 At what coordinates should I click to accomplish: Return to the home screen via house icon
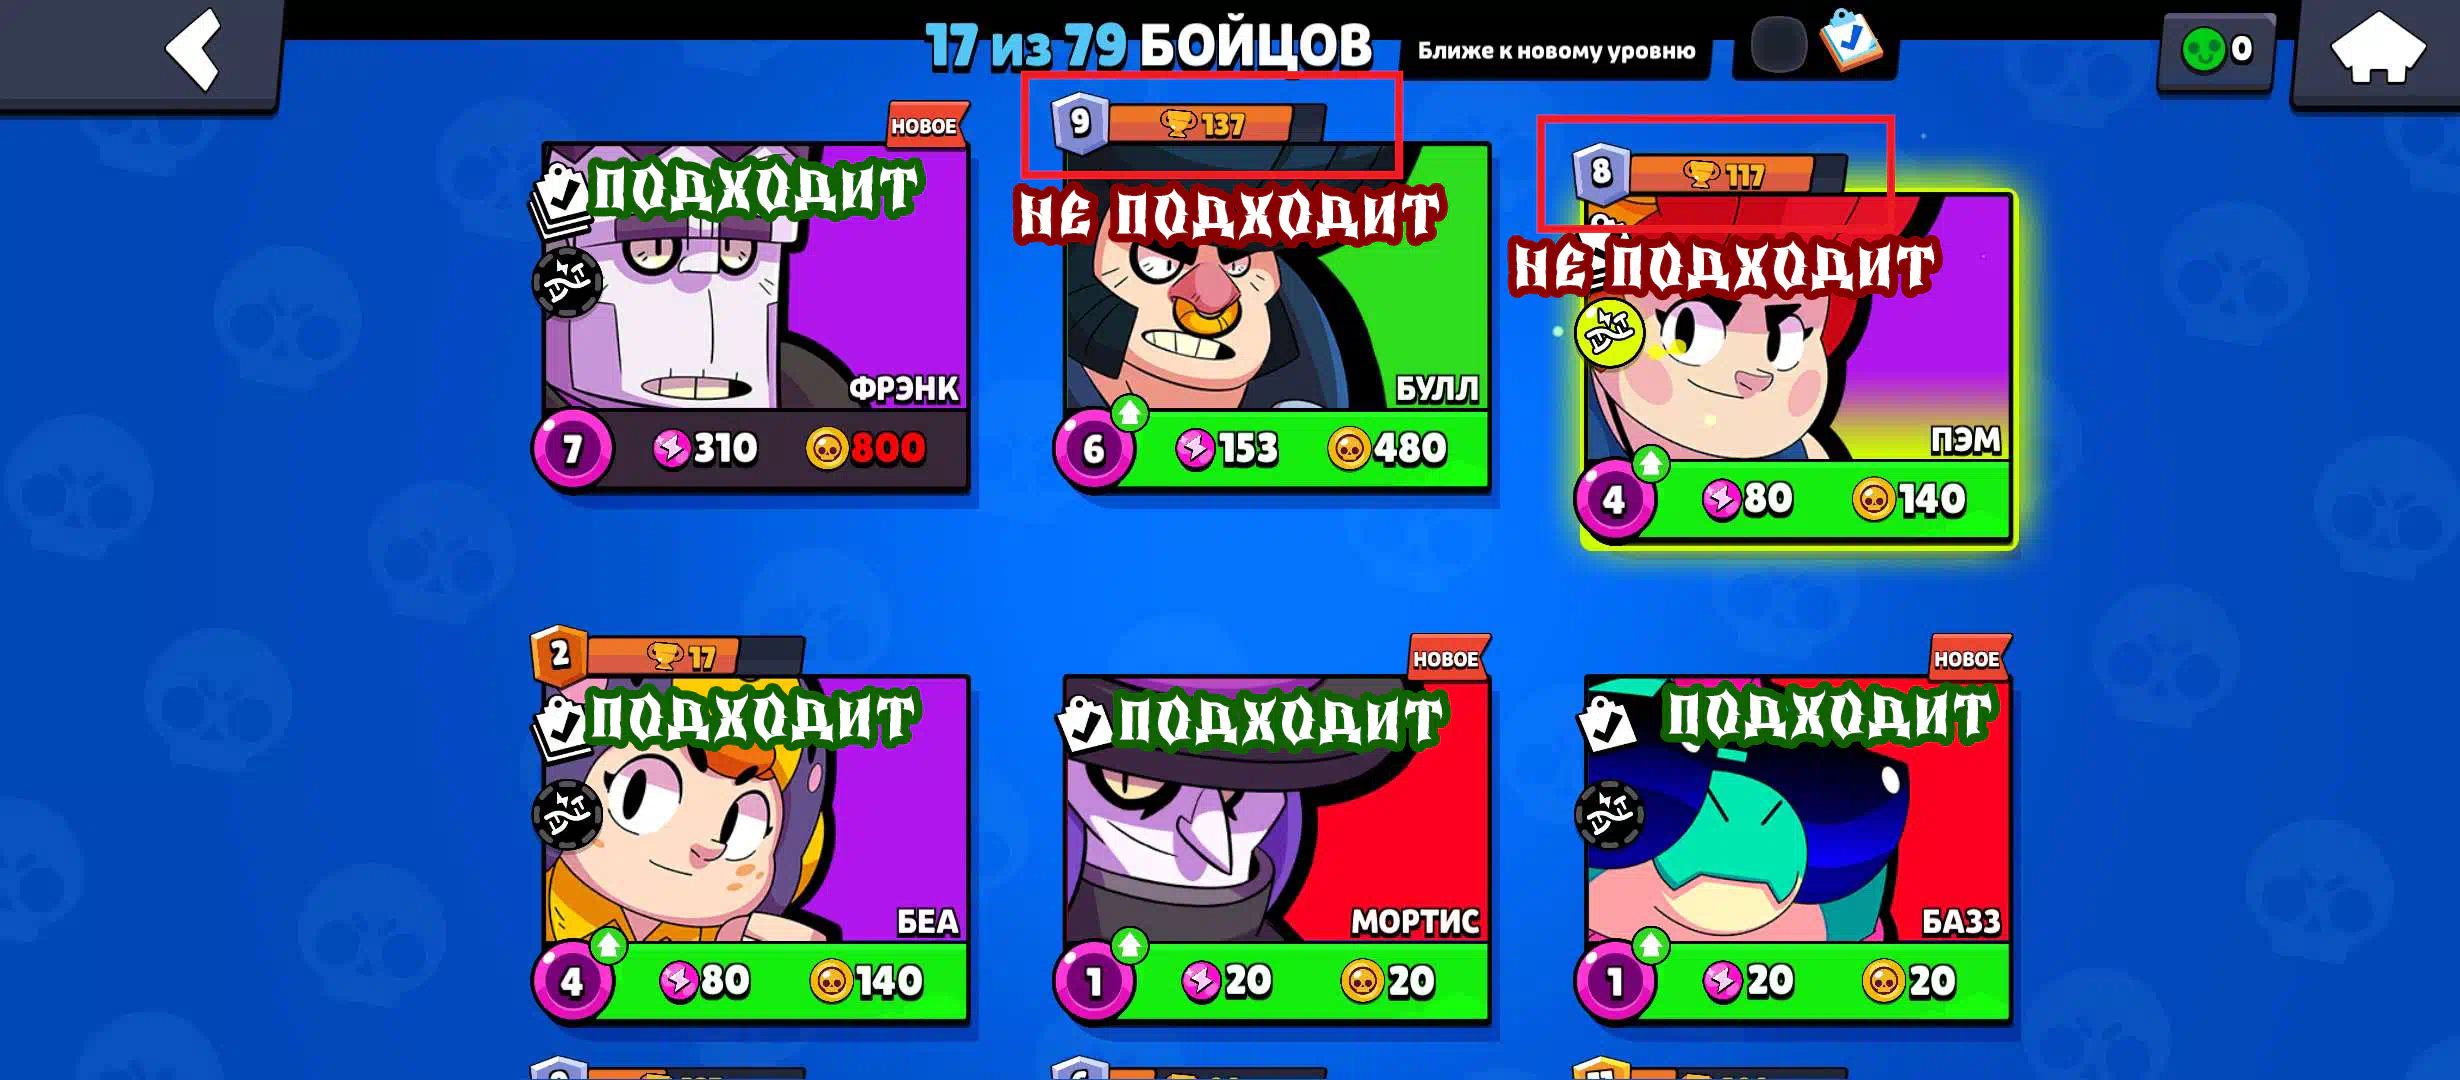pyautogui.click(x=2378, y=50)
